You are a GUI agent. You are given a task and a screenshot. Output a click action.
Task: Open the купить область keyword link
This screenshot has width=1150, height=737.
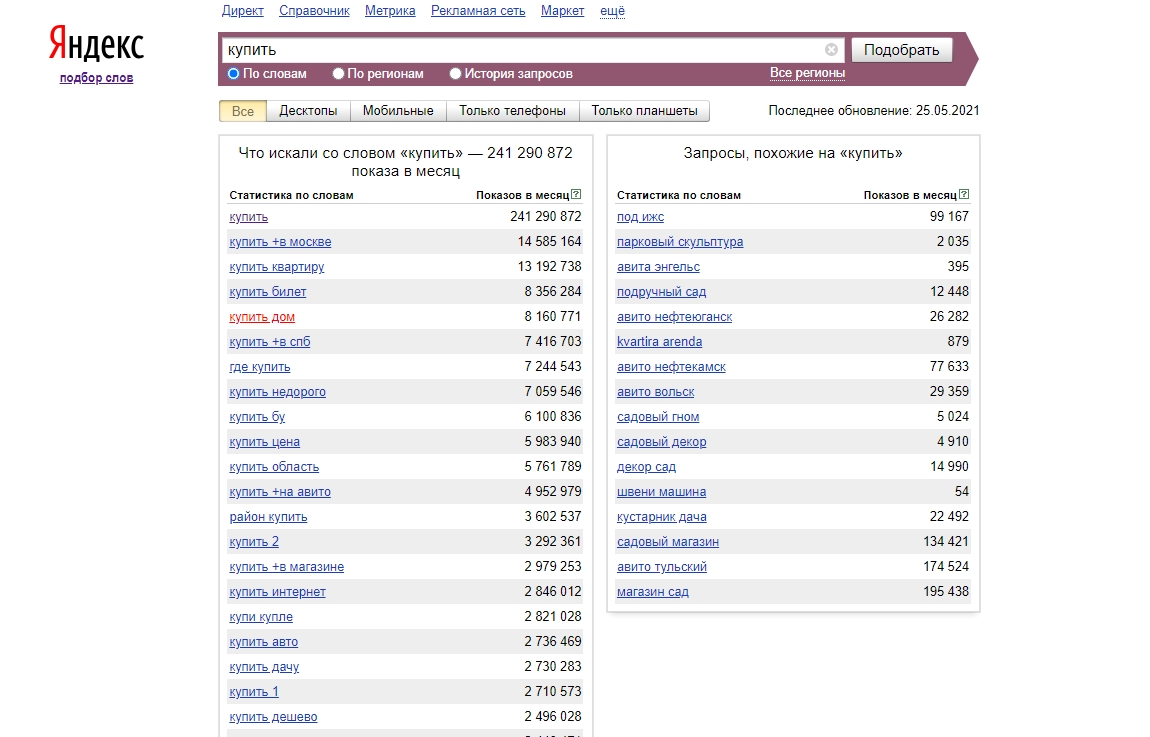(274, 467)
